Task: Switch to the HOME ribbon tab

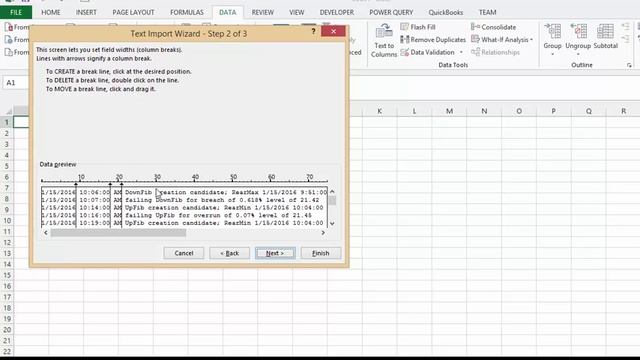Action: (x=51, y=12)
